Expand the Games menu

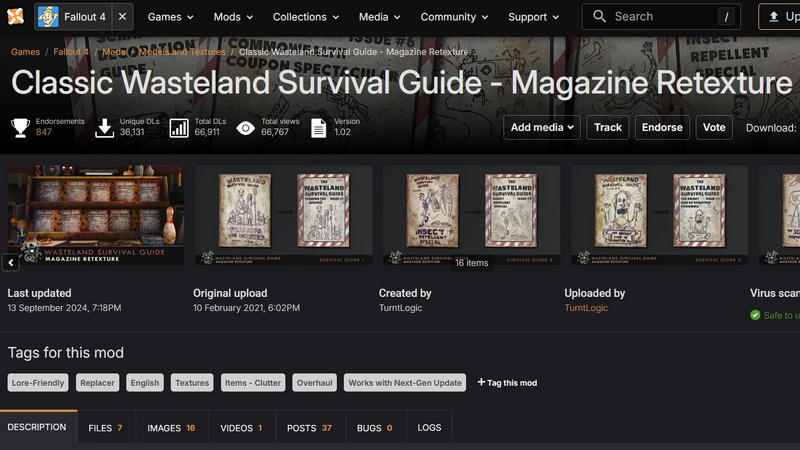(170, 17)
